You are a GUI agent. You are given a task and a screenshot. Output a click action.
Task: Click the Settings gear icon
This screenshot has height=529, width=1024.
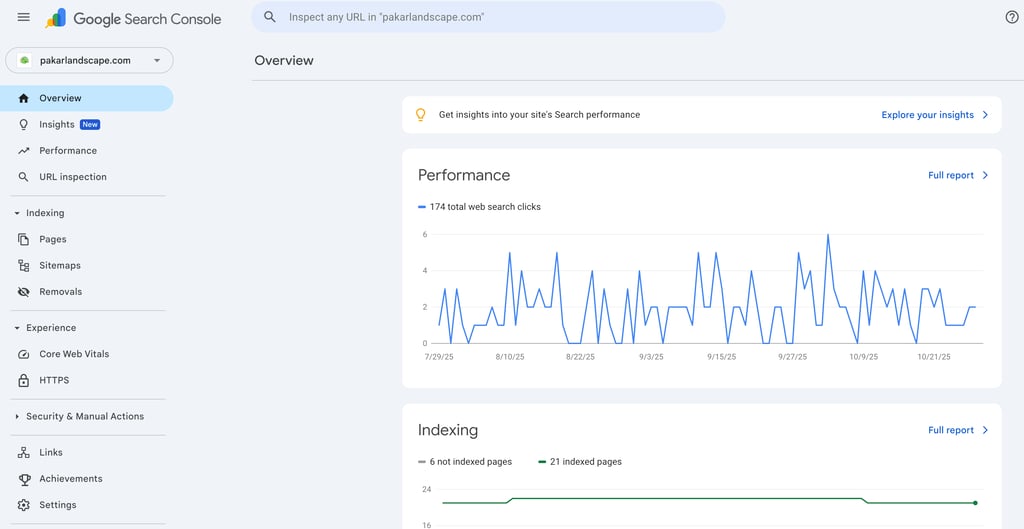tap(24, 505)
